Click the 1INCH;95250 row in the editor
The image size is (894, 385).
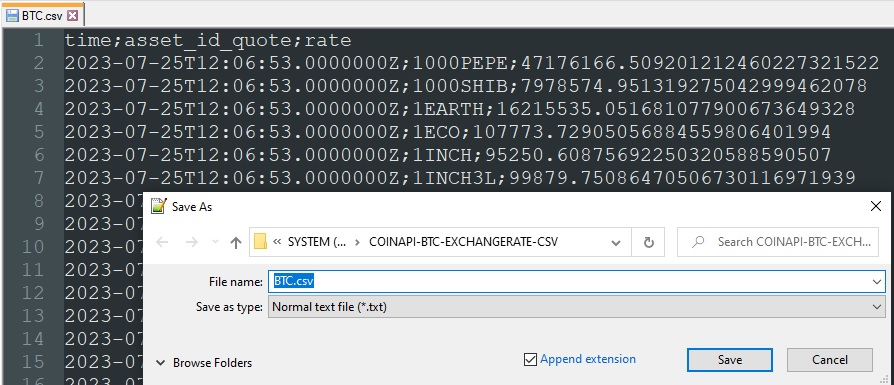pos(448,155)
